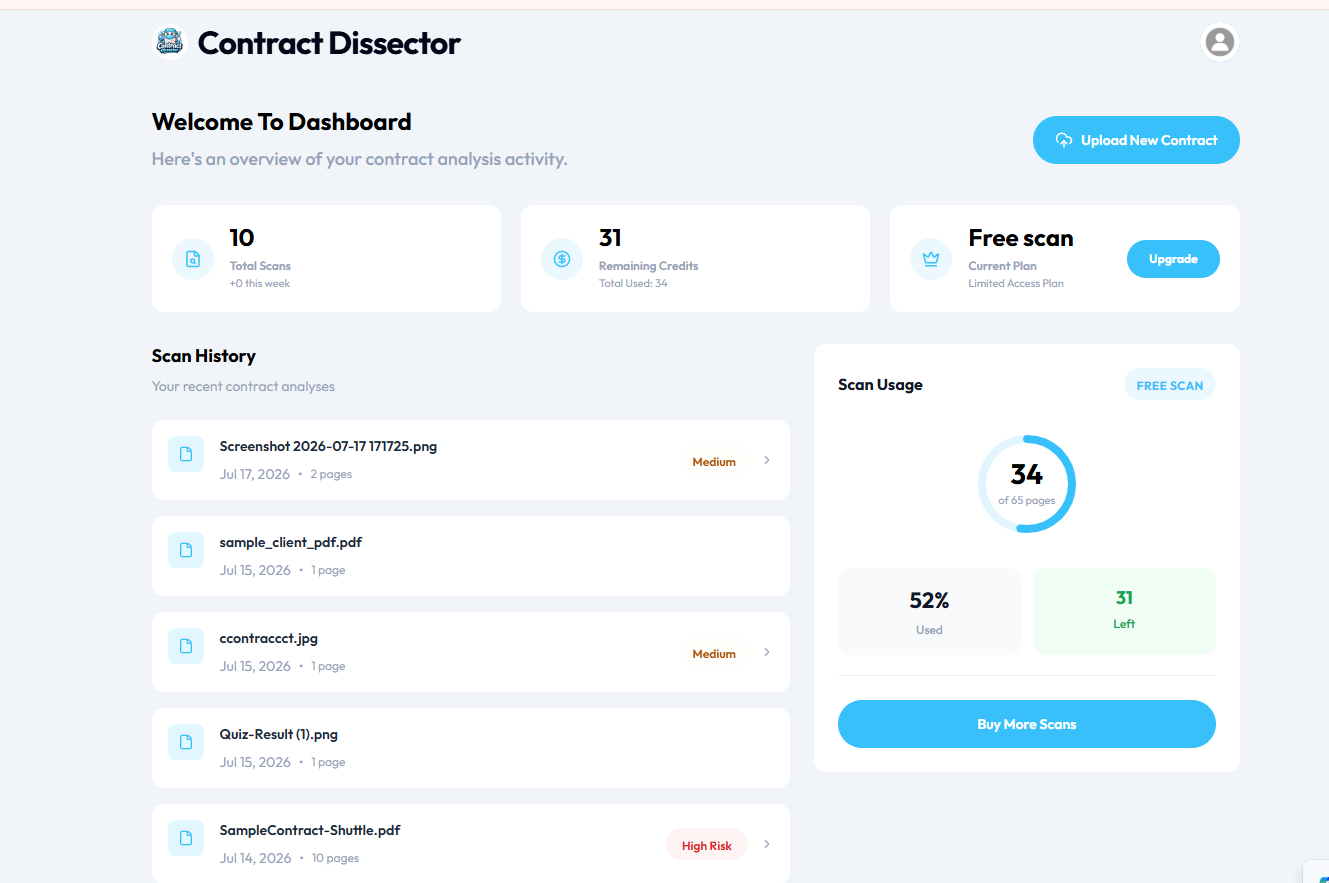Click the file icon for SampleContract-Shuttle.pdf
The height and width of the screenshot is (883, 1329).
coord(186,838)
